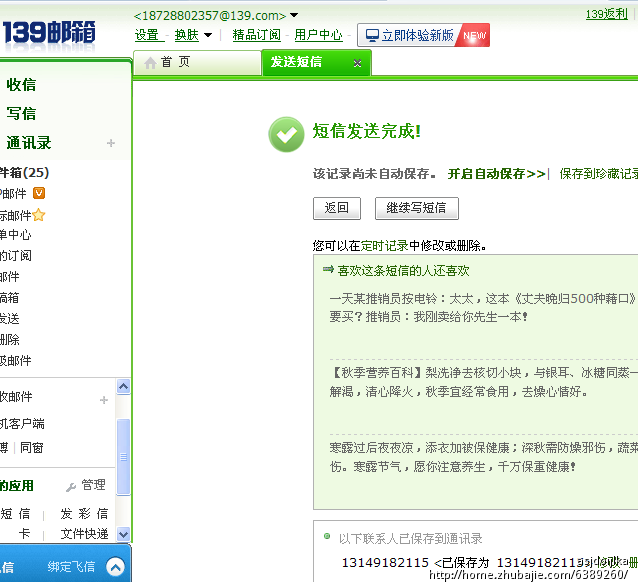
Task: Click the monitor icon in 立即体验新版
Action: coord(372,35)
